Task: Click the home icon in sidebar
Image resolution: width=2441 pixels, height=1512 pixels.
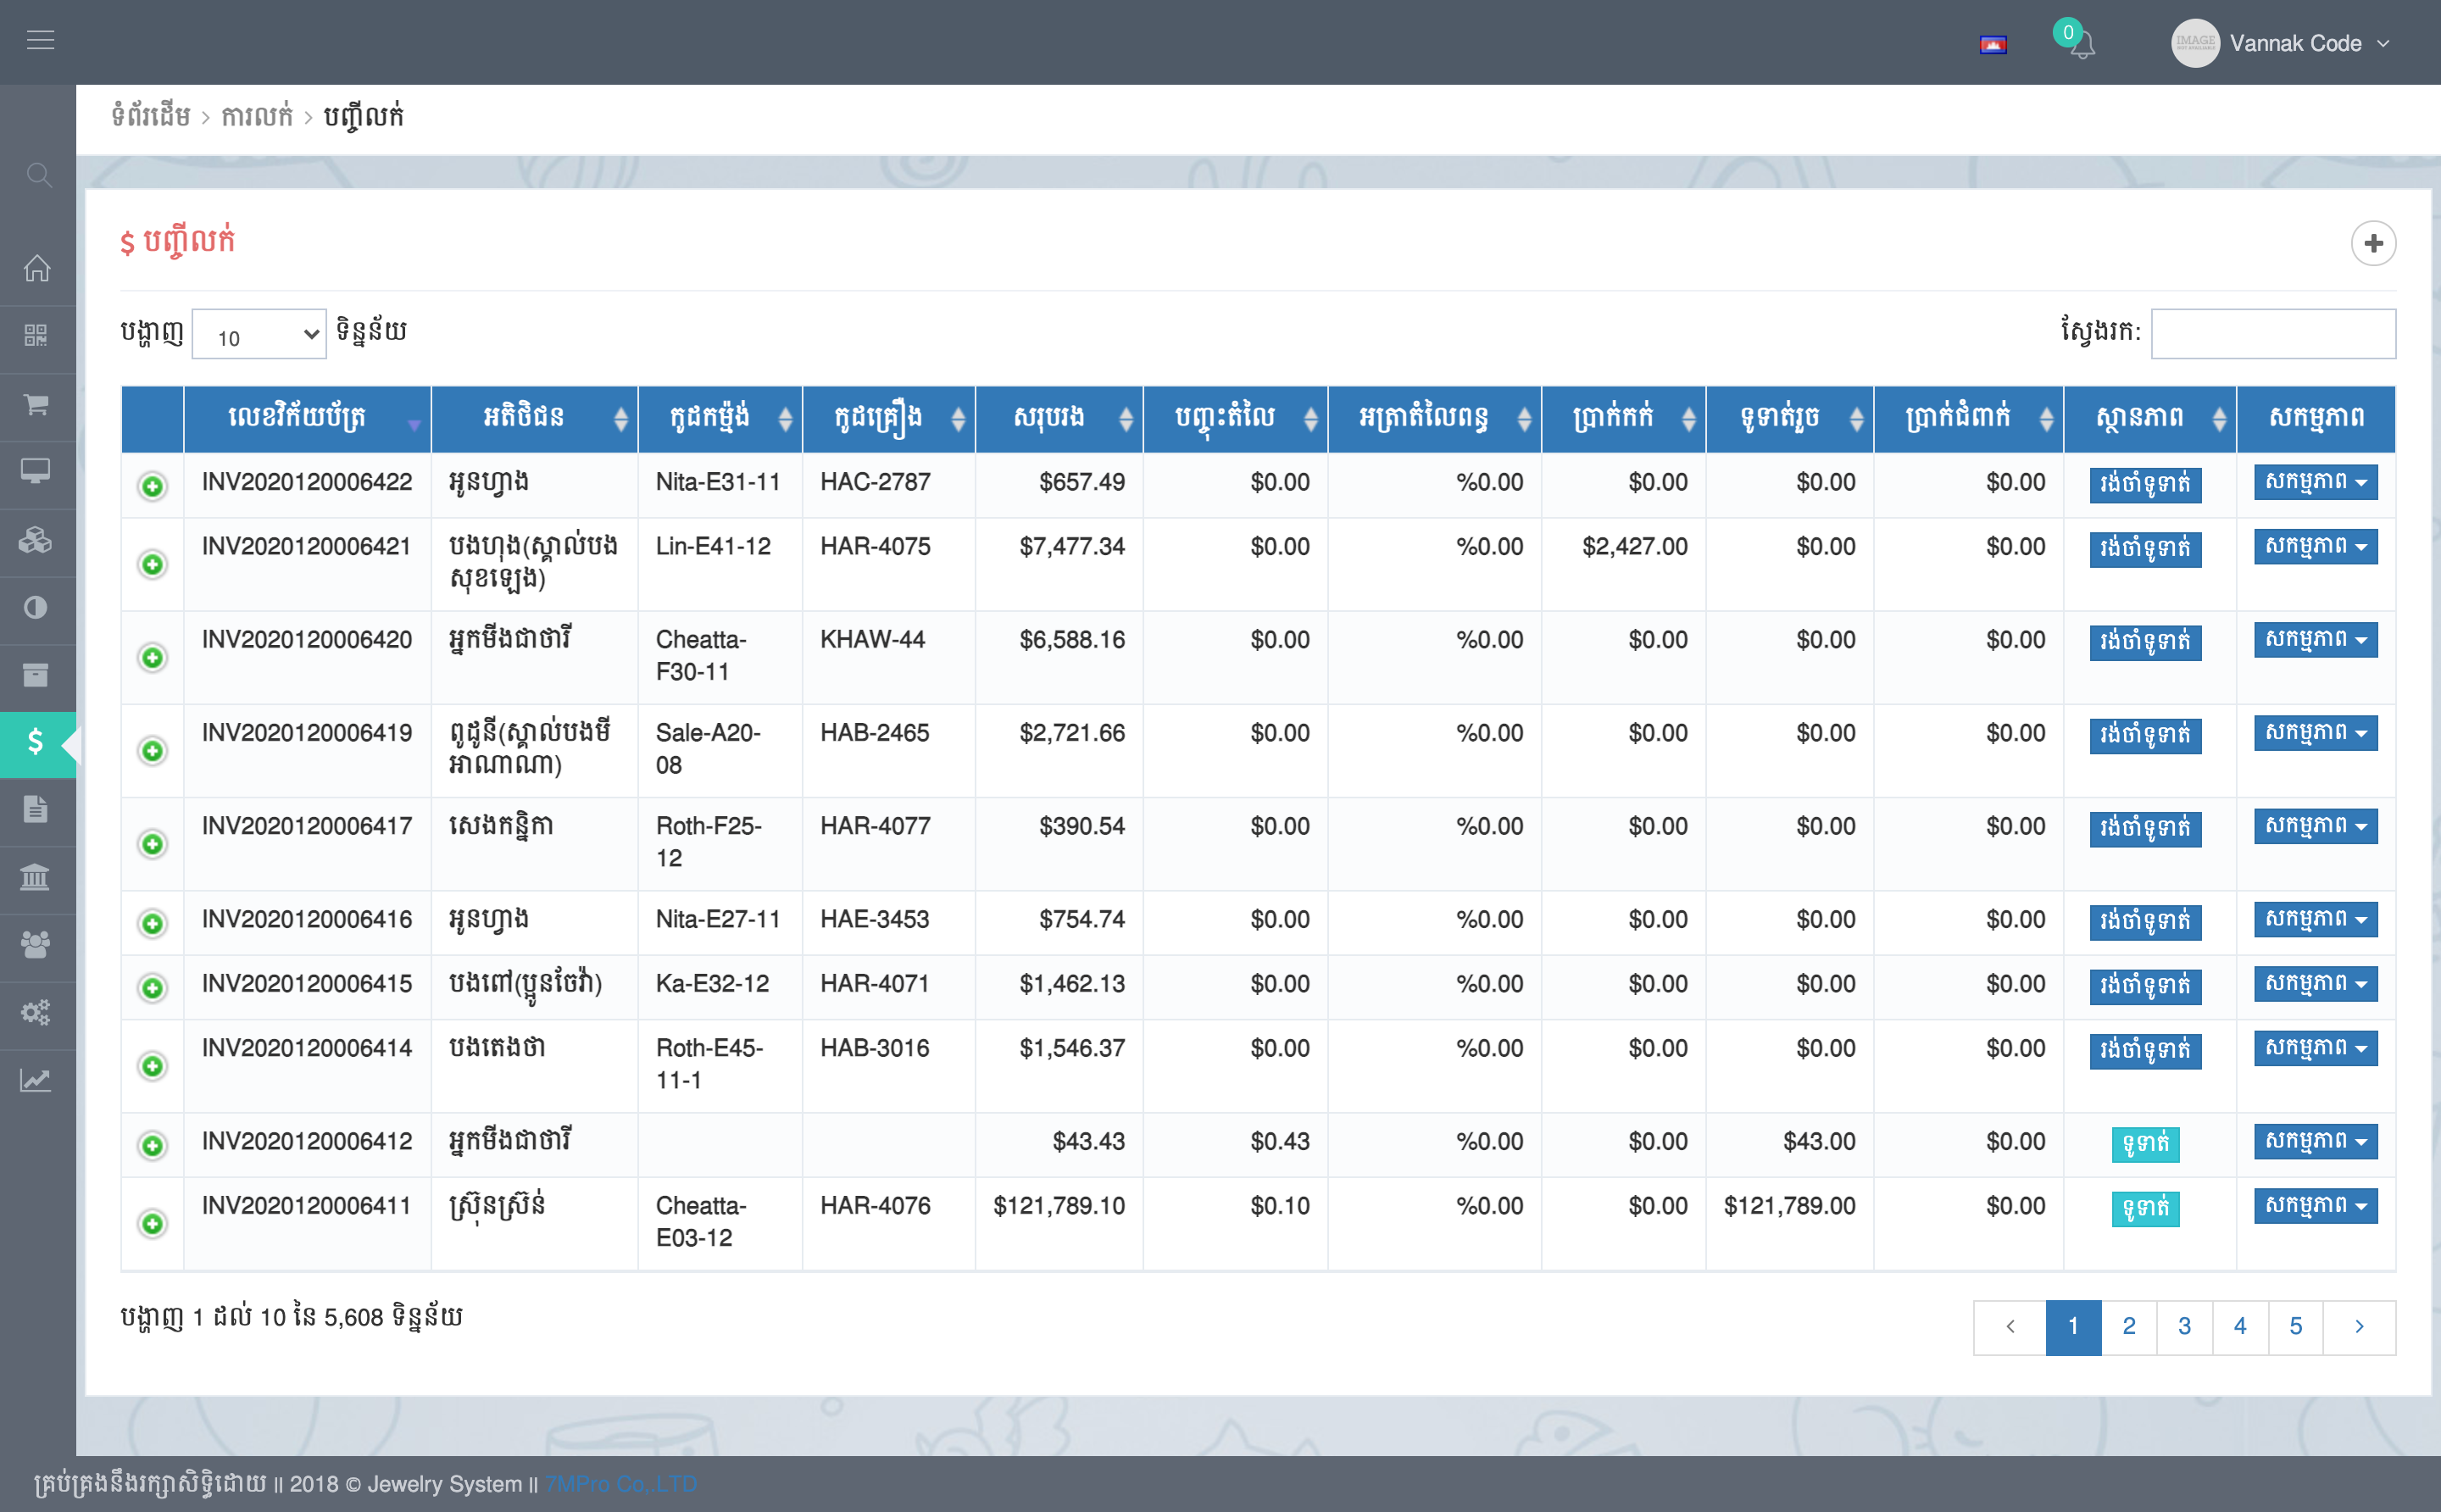Action: [37, 268]
